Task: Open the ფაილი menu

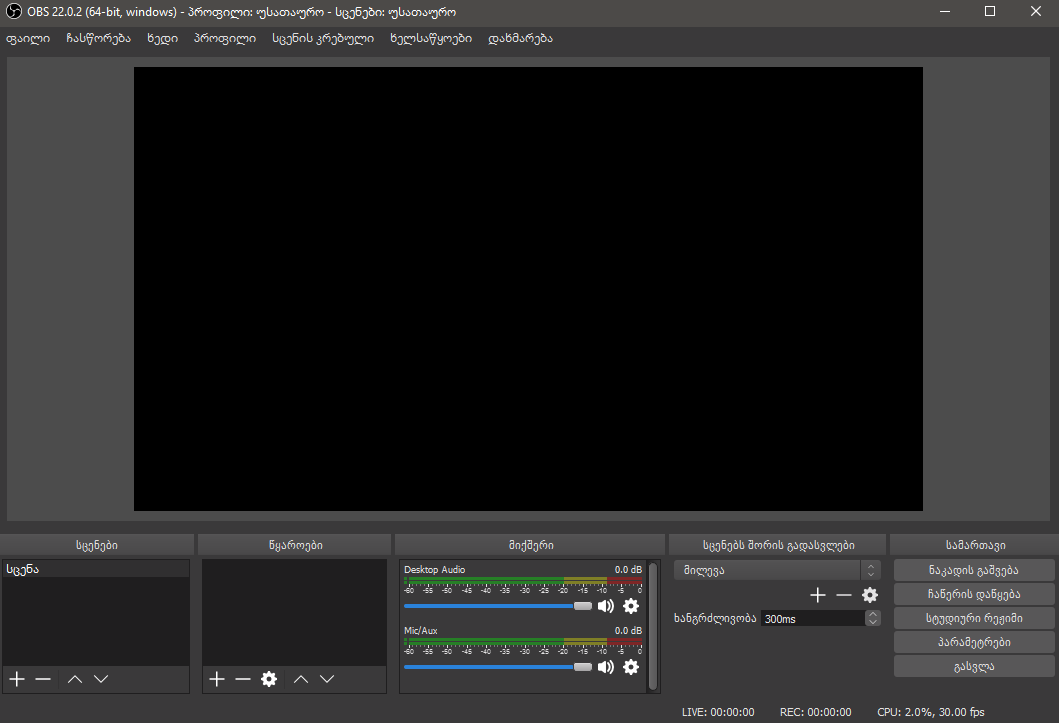Action: [x=28, y=38]
